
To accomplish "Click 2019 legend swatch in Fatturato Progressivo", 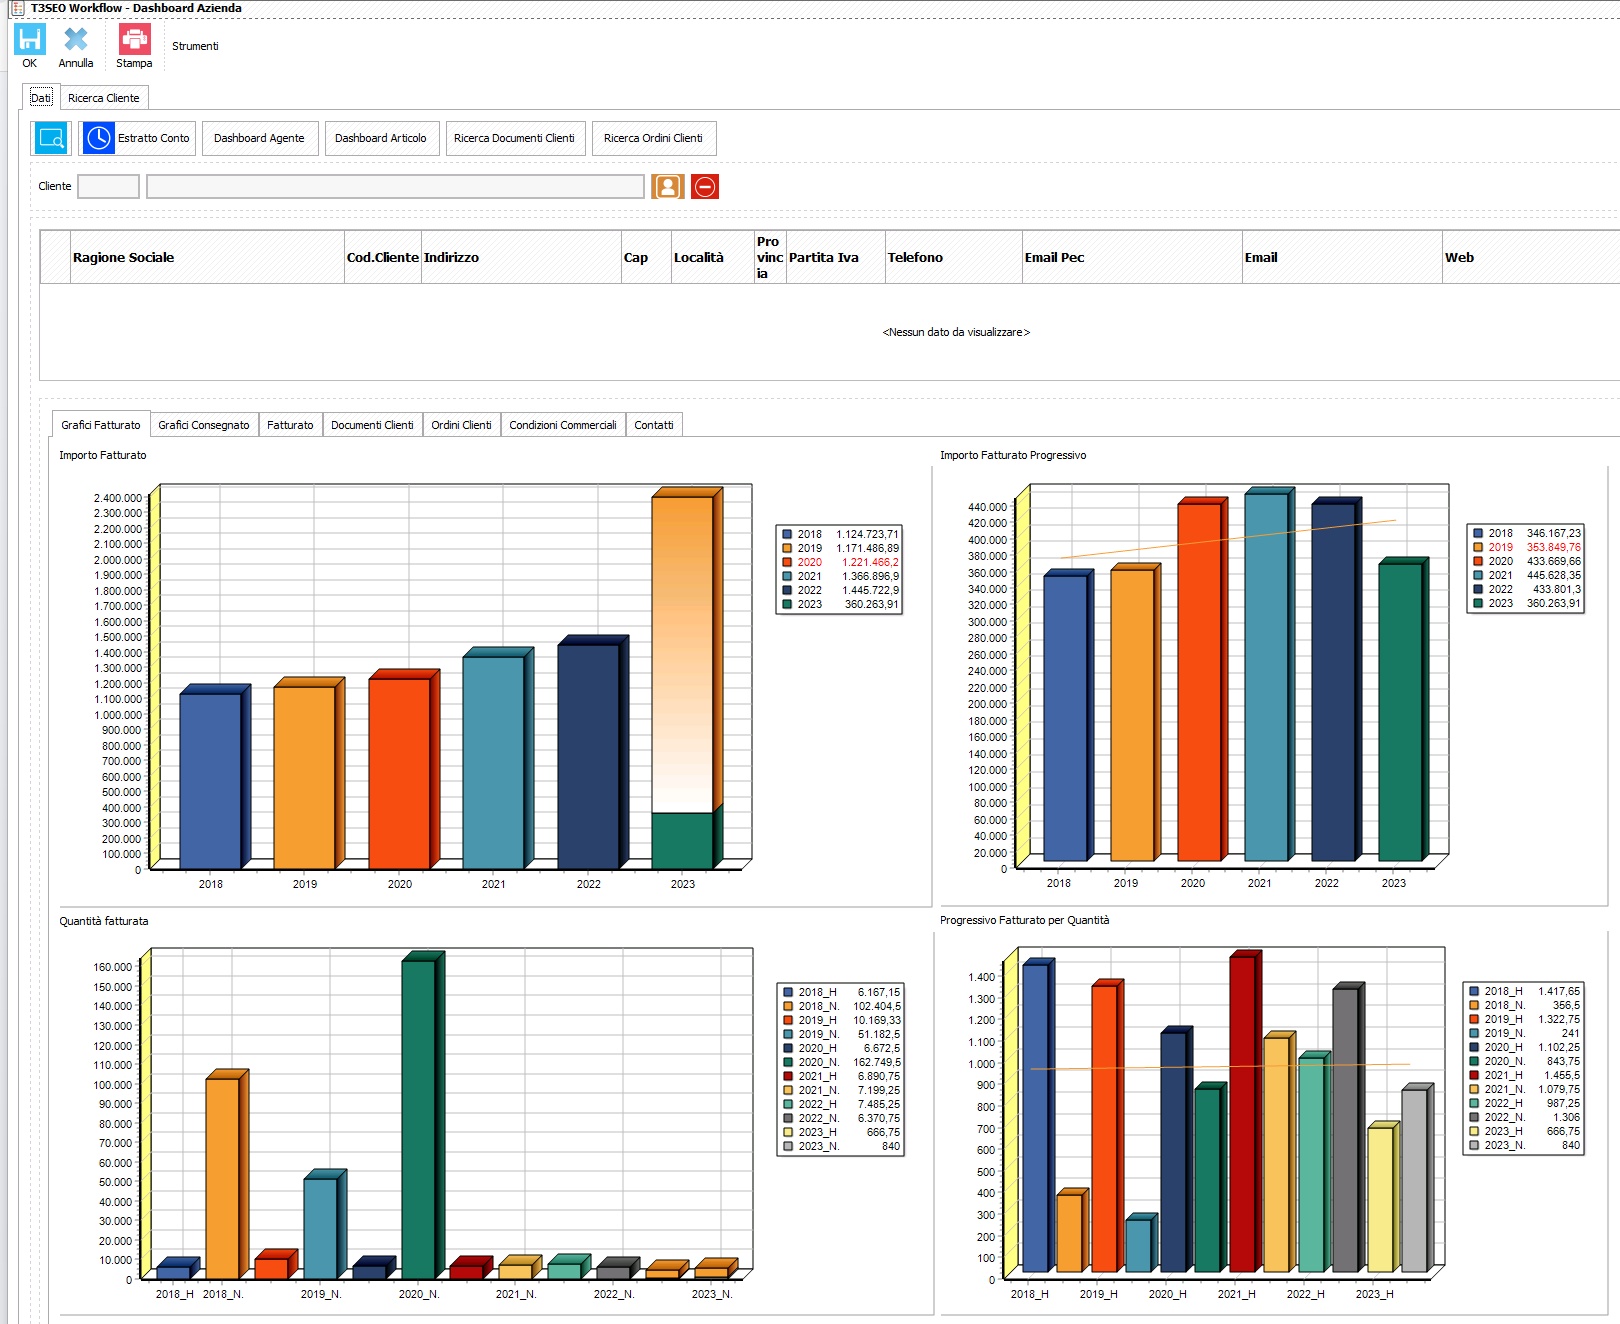I will point(1478,547).
